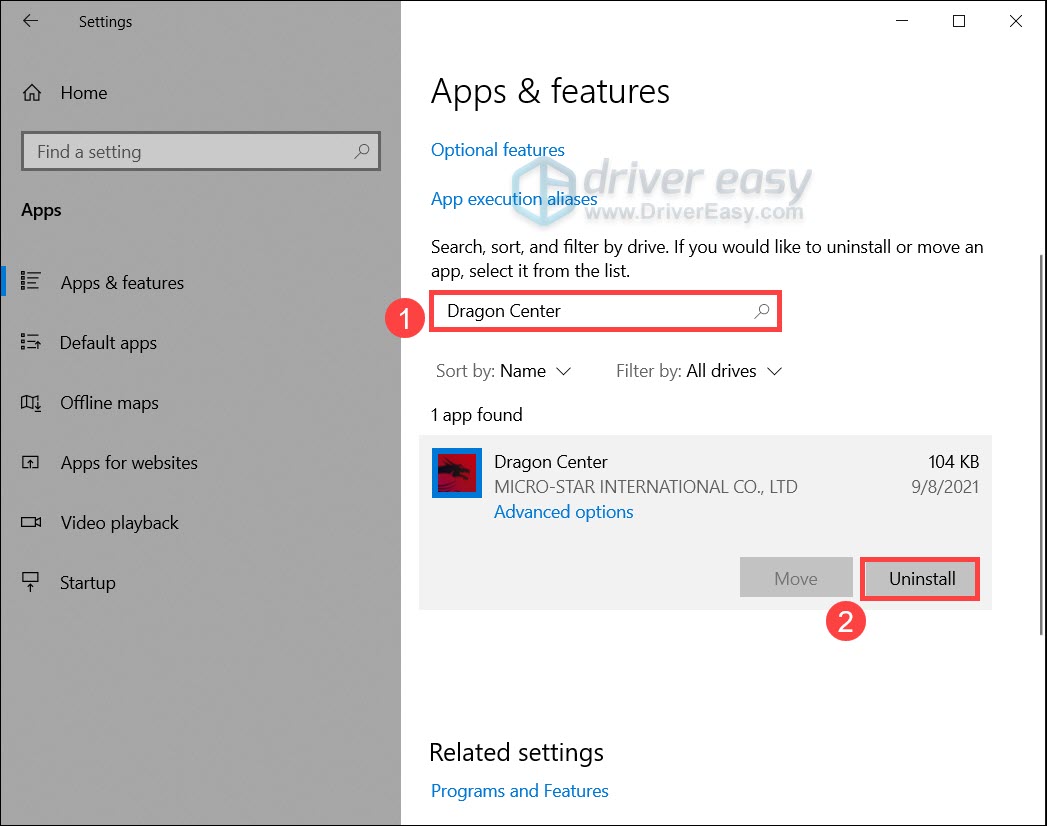Select the Default apps sidebar icon

[31, 342]
